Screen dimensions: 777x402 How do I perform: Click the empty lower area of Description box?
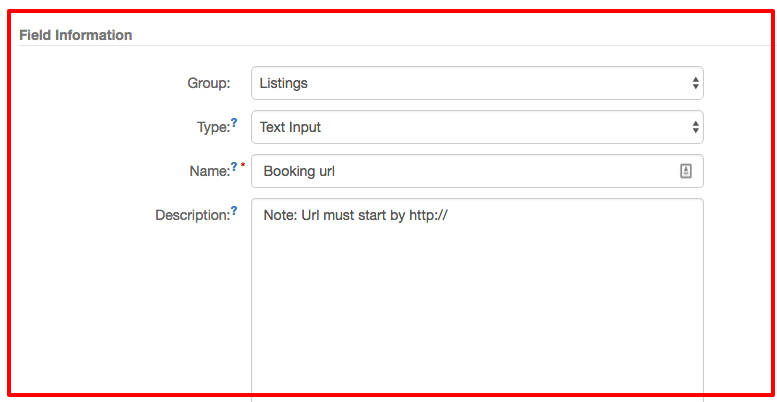476,340
